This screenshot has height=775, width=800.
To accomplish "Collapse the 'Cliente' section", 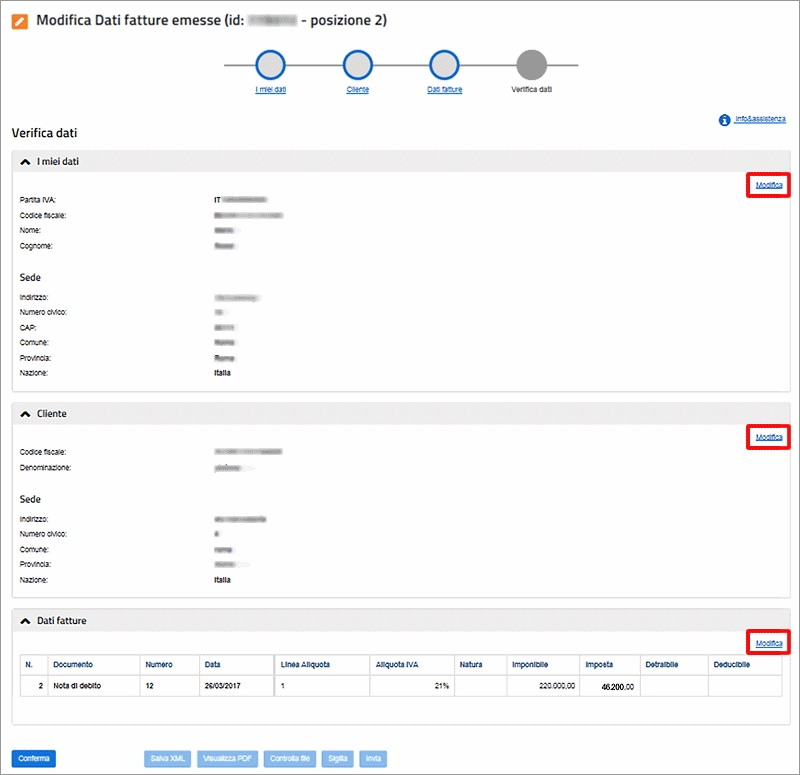I will tap(26, 414).
